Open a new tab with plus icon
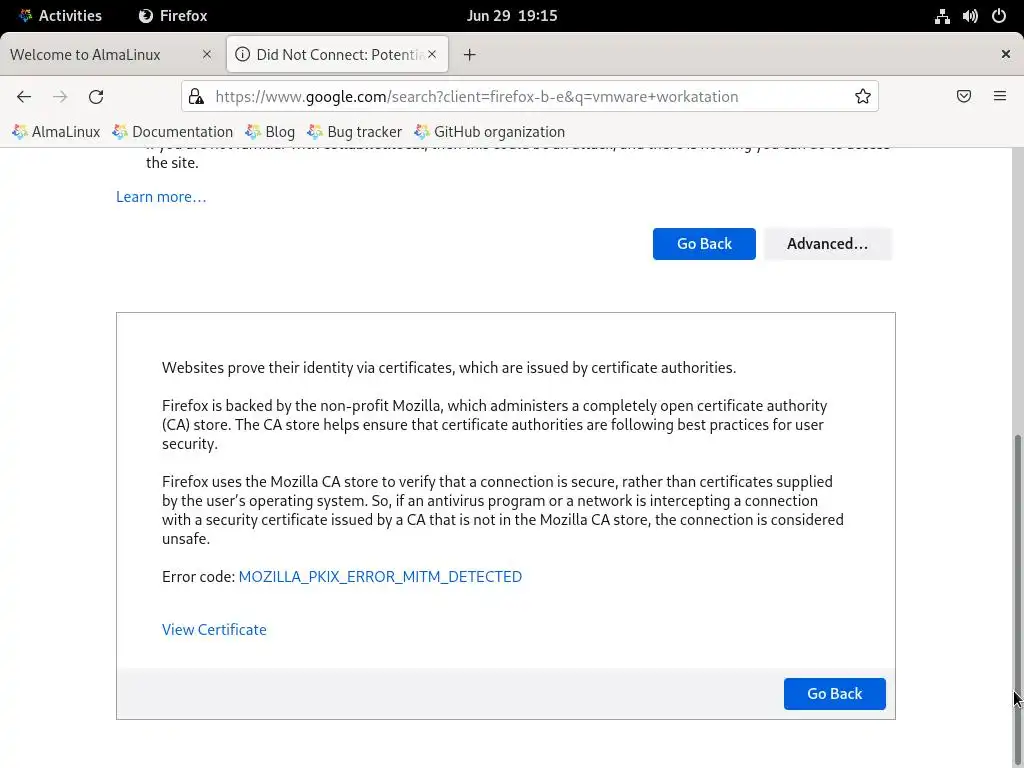1024x768 pixels. click(470, 55)
